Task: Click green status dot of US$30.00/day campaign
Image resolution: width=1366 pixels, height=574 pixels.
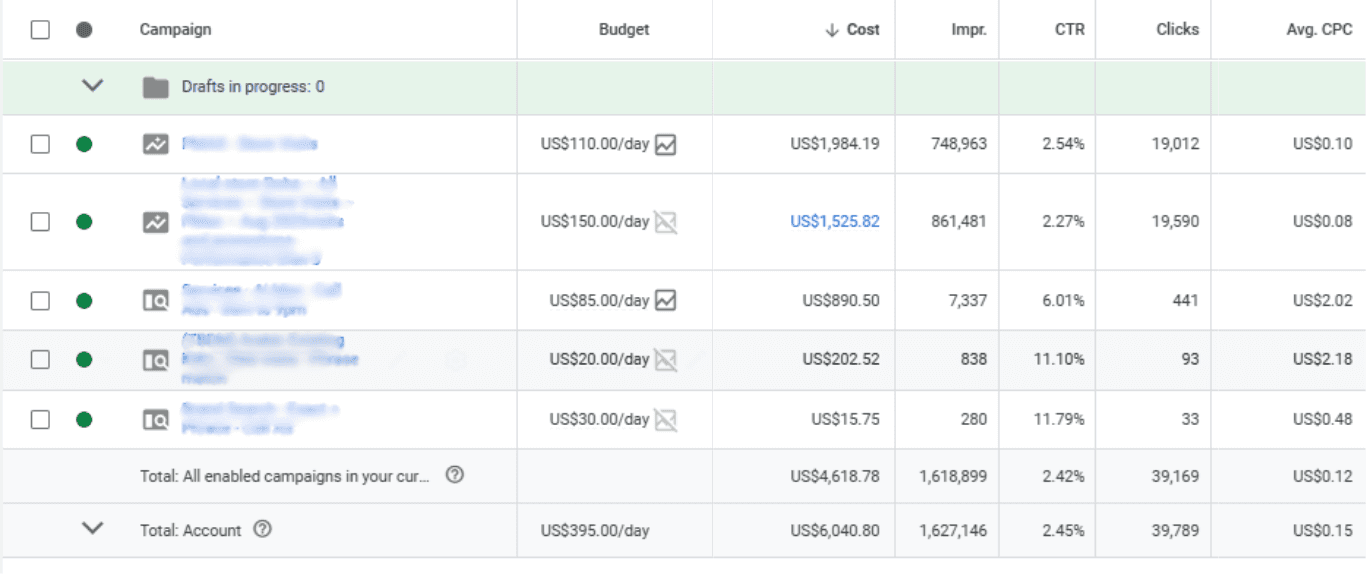Action: [x=84, y=420]
